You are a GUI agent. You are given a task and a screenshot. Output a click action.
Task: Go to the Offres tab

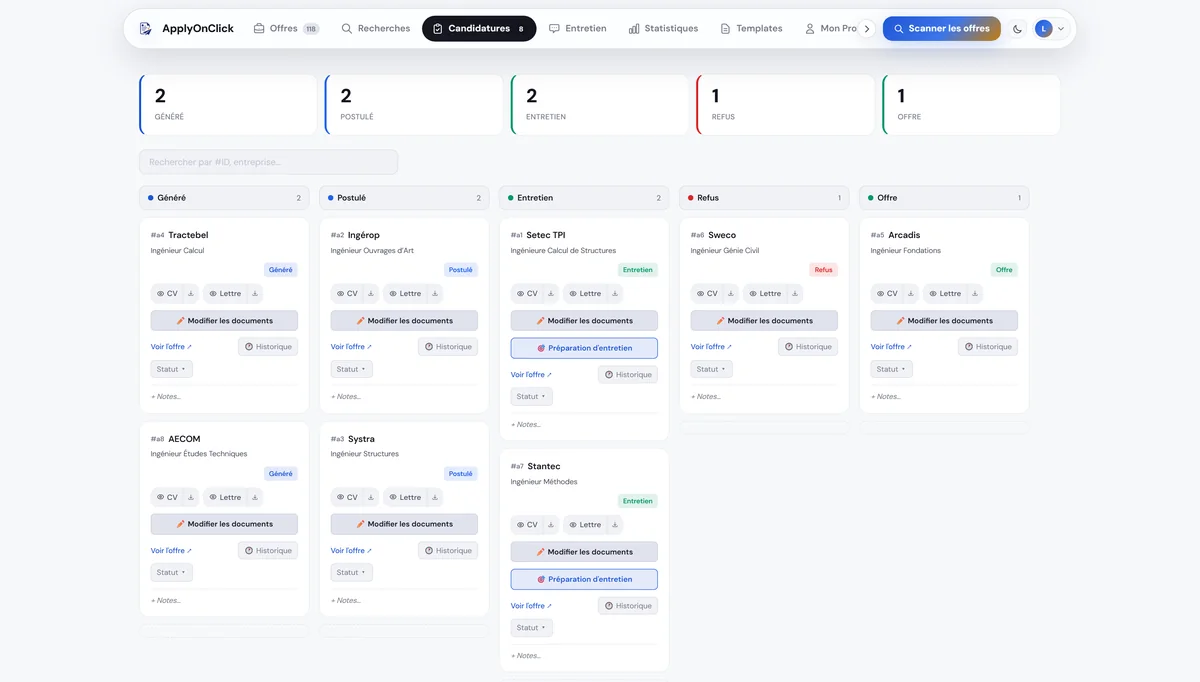(286, 29)
